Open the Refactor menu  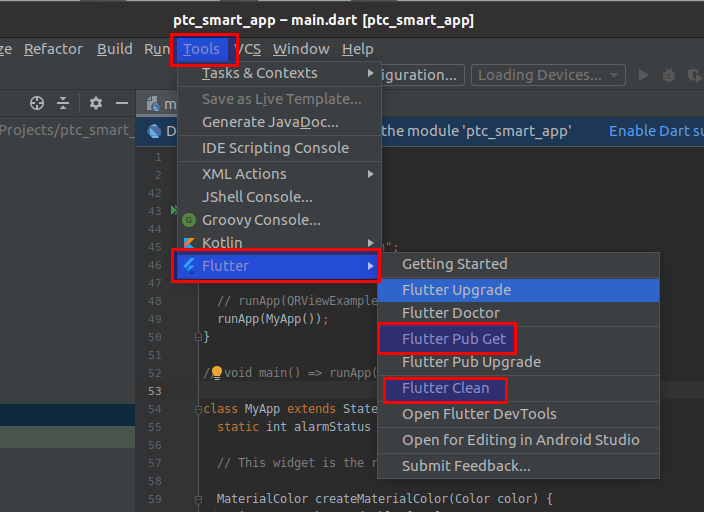53,49
